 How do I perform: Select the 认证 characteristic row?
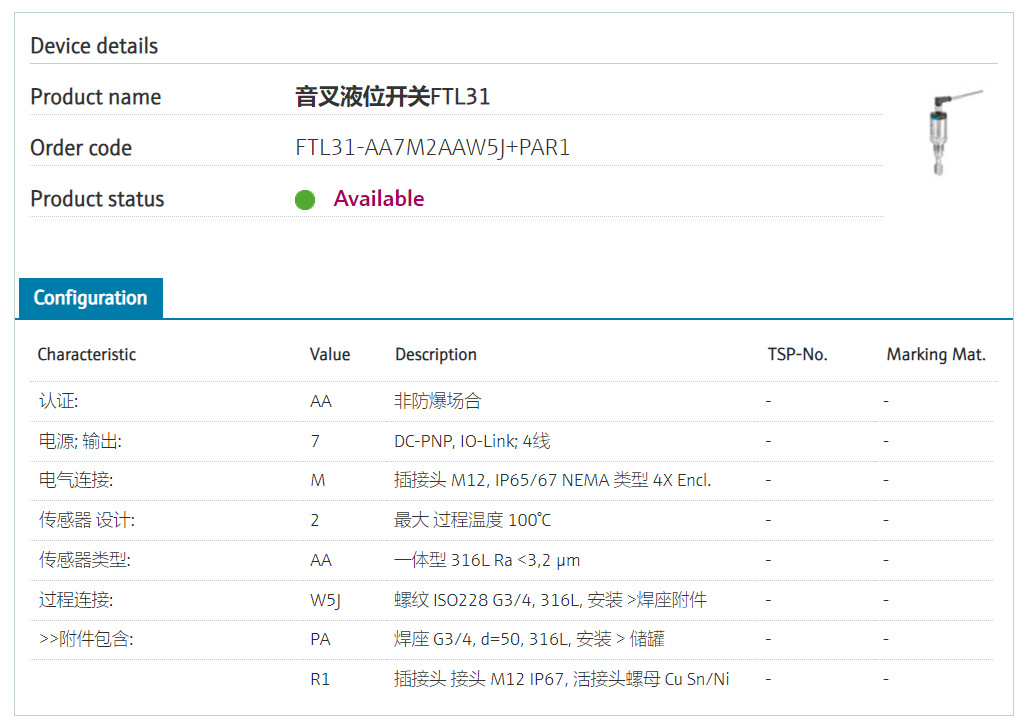point(58,401)
